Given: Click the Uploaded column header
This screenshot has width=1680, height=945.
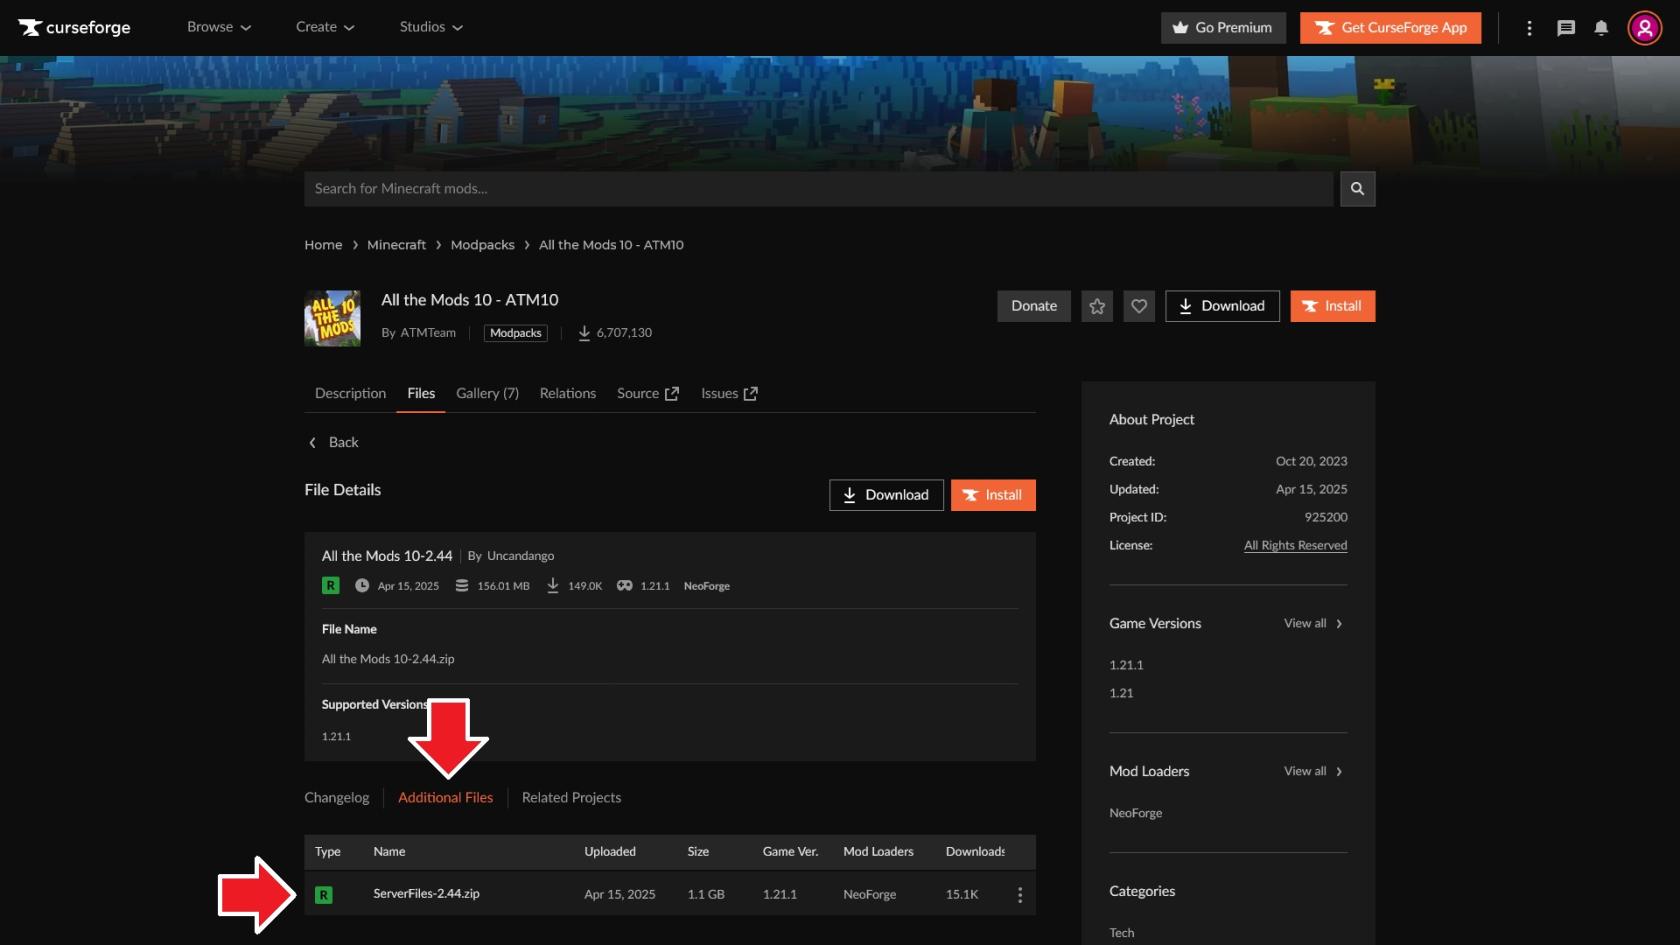Looking at the screenshot, I should click(610, 852).
